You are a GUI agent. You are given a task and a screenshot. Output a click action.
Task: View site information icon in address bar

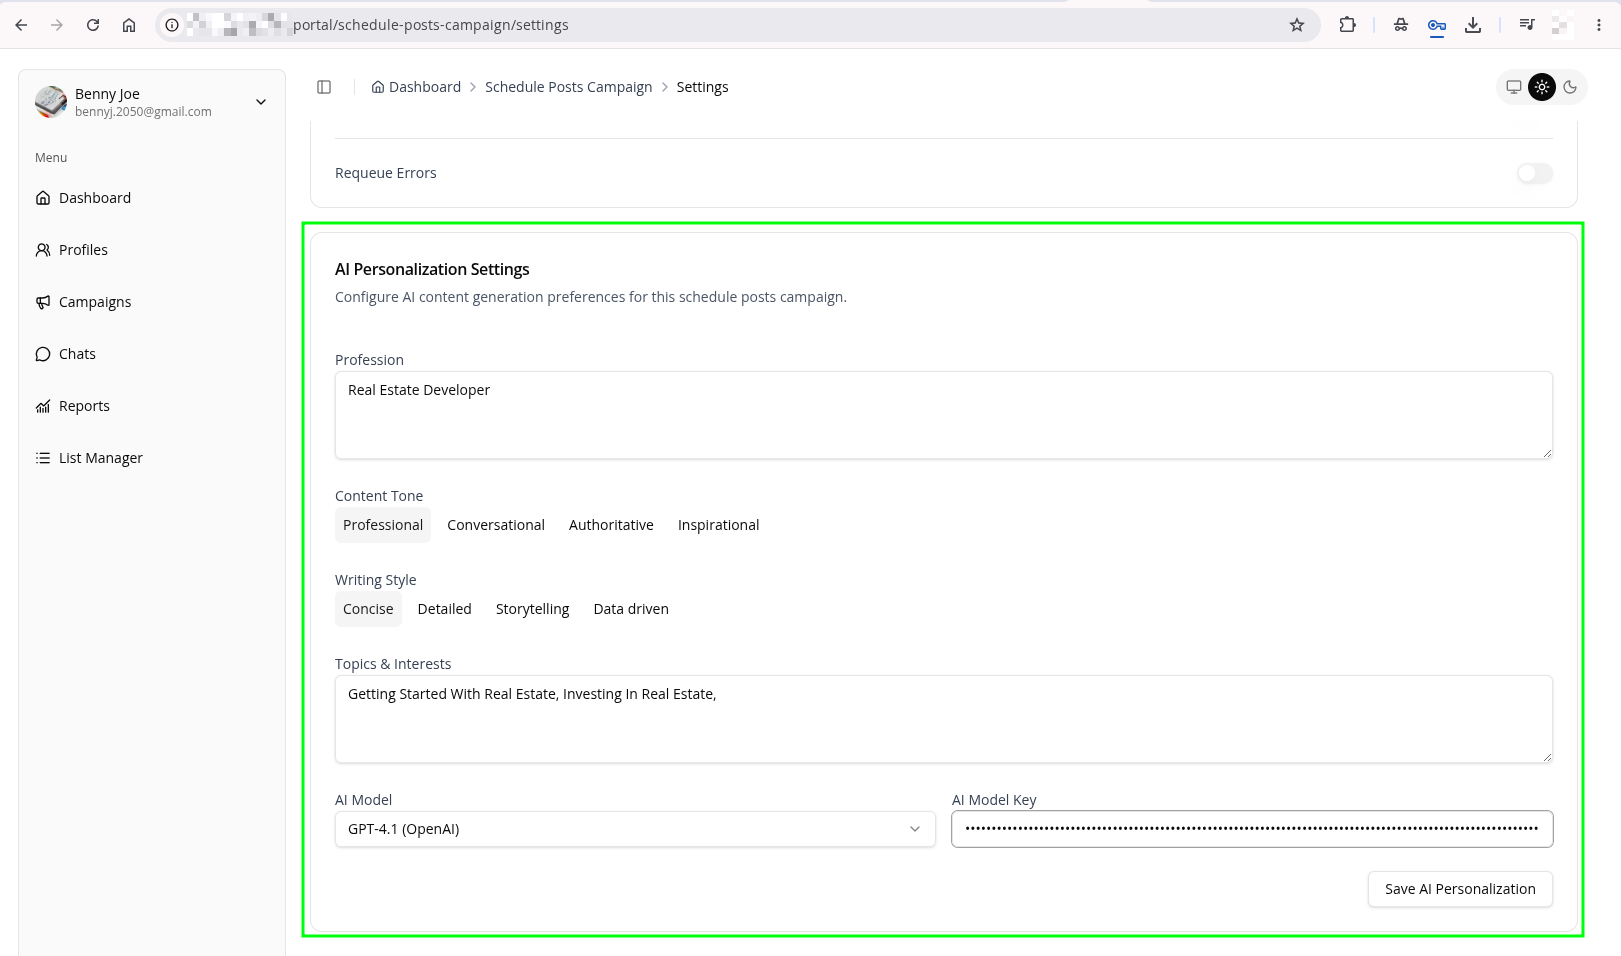172,25
